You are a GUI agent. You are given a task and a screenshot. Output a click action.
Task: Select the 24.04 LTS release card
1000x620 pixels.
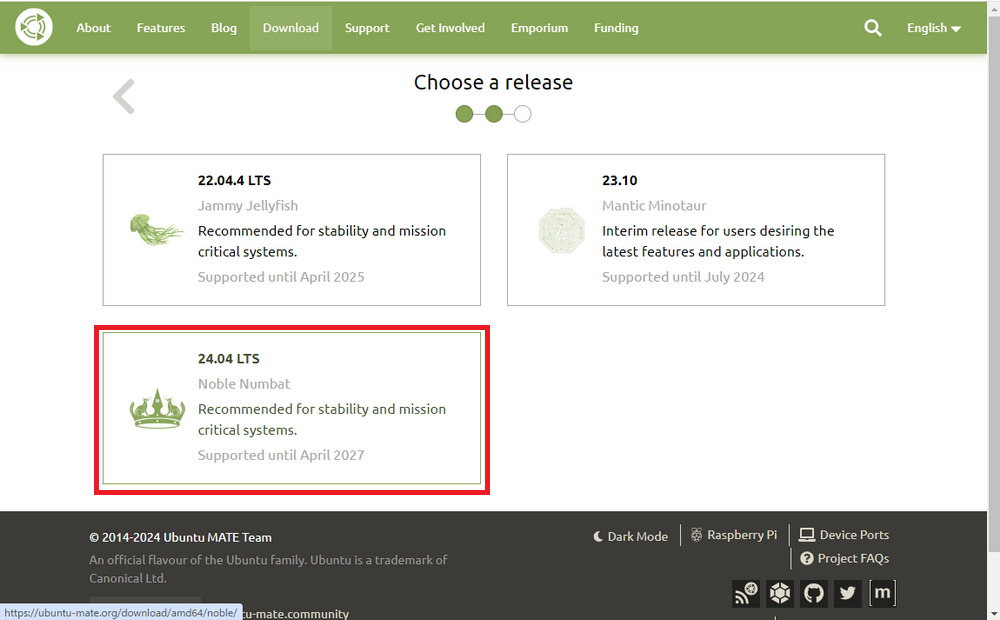291,408
